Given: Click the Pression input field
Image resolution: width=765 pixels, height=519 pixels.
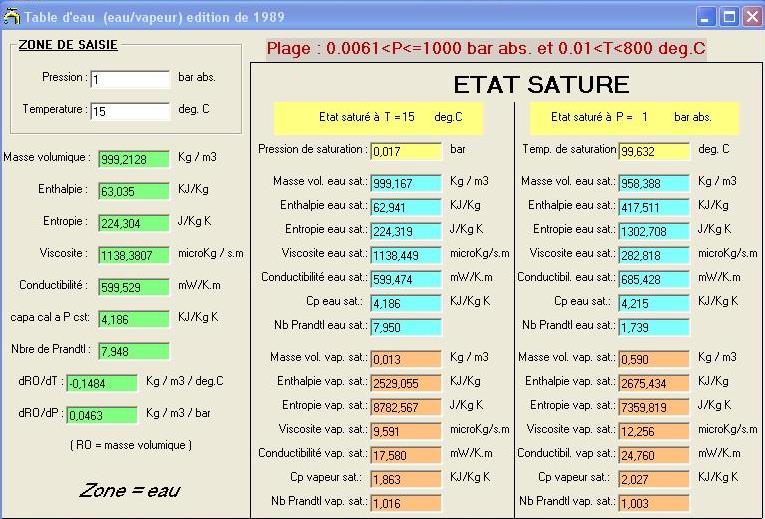Looking at the screenshot, I should pos(130,79).
